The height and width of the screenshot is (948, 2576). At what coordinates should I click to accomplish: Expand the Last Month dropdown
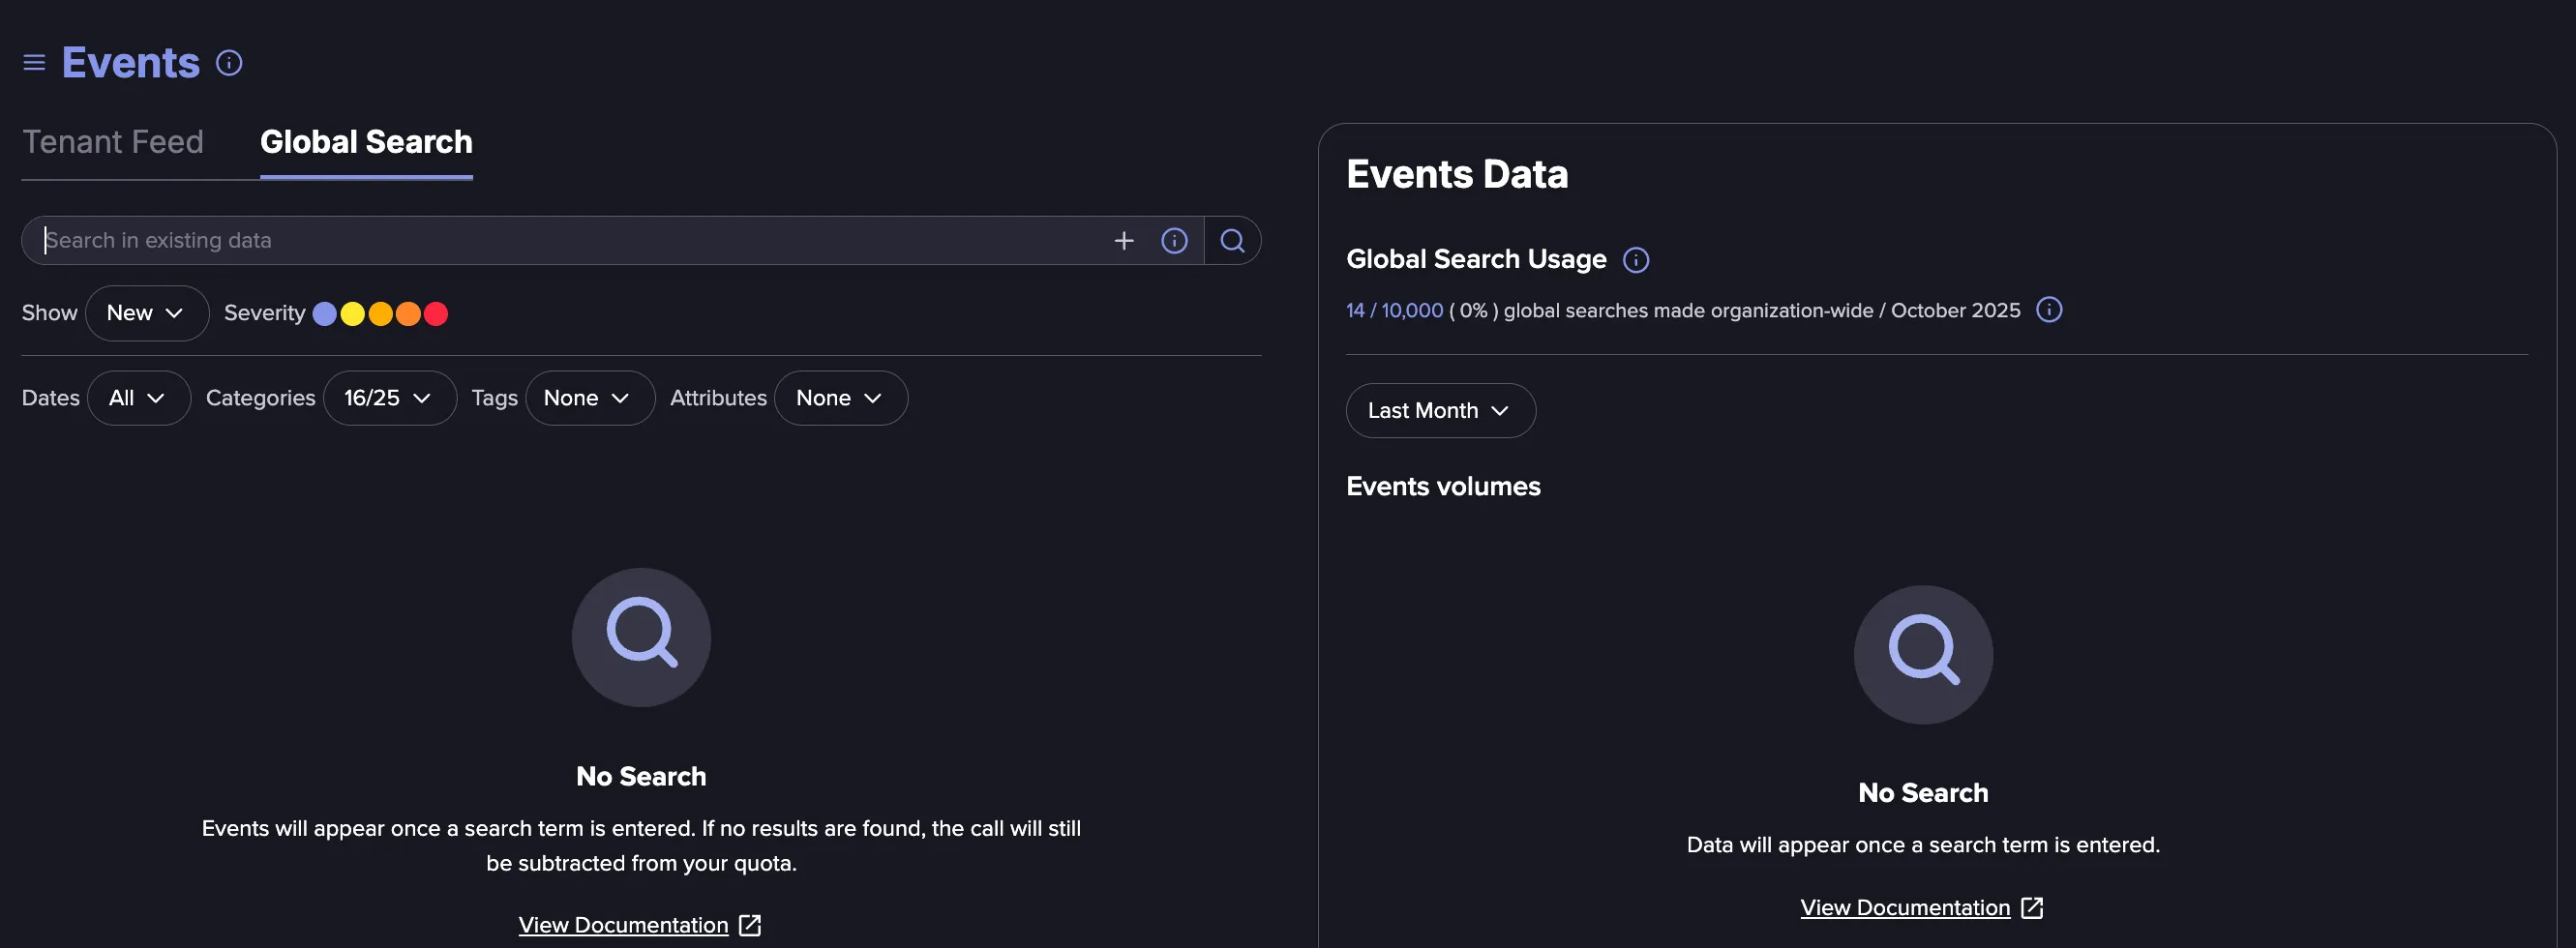point(1440,411)
